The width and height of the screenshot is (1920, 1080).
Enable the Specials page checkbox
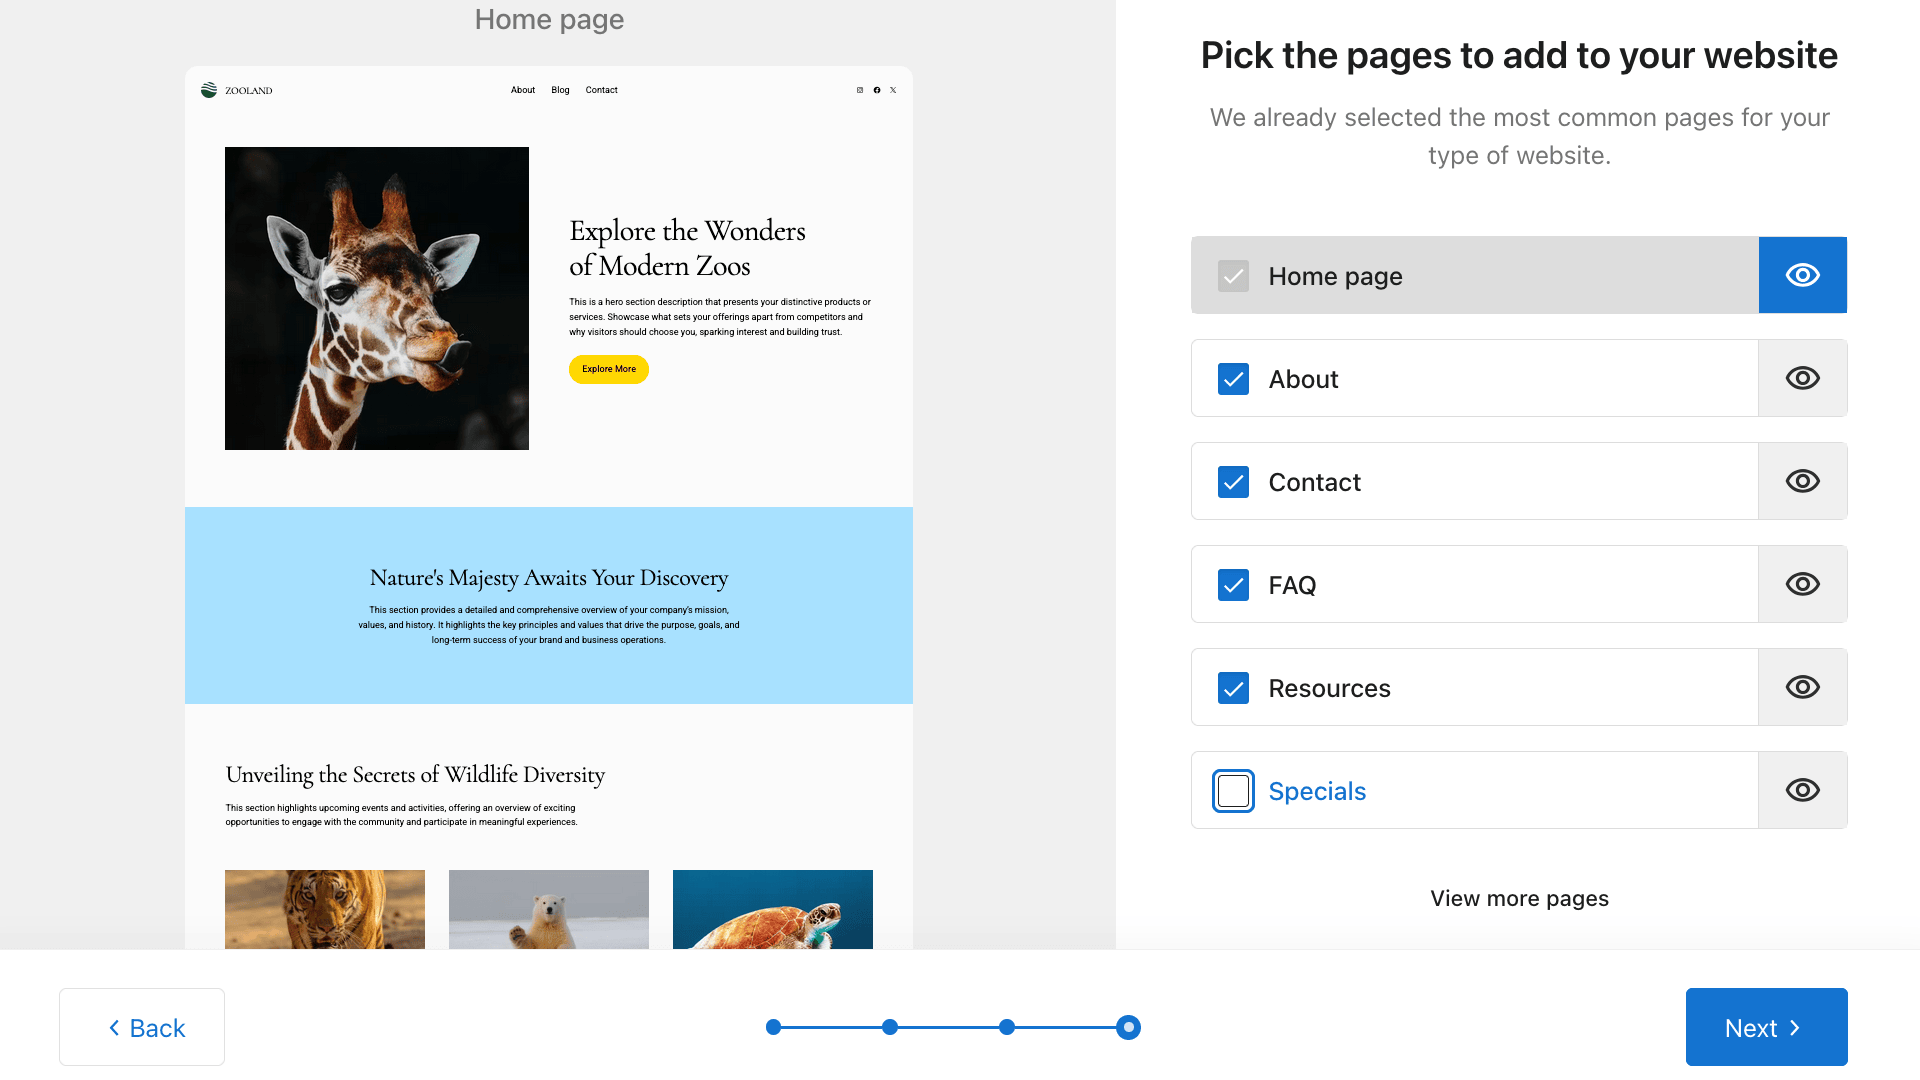(x=1233, y=791)
